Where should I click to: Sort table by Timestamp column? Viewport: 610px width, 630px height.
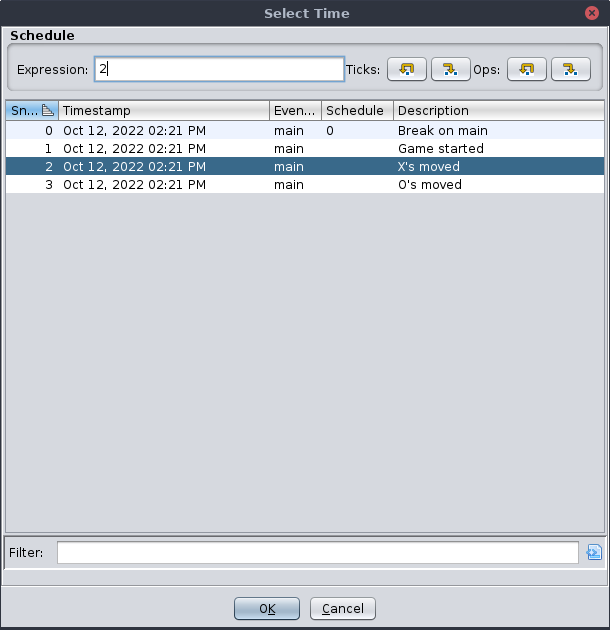(164, 111)
